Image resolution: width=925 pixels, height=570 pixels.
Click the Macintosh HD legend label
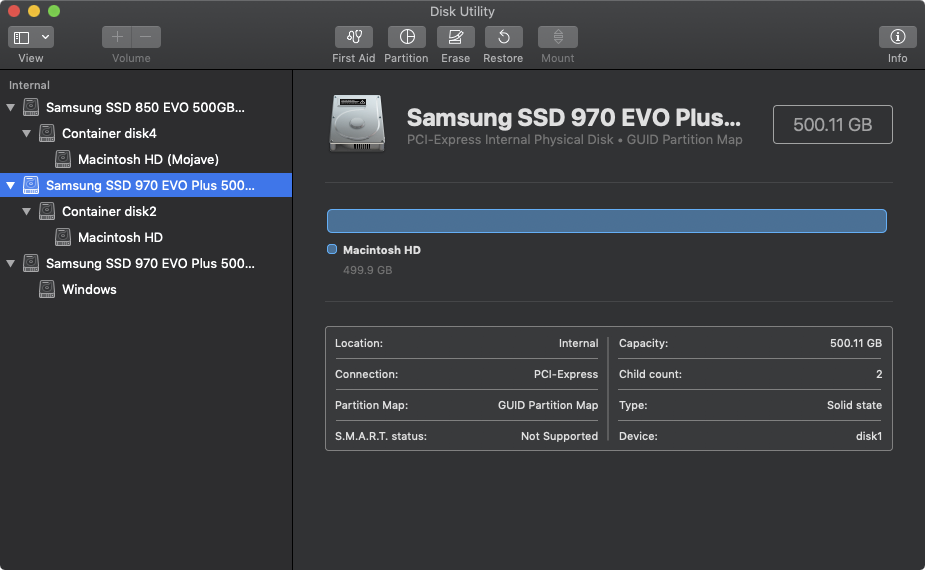pyautogui.click(x=382, y=250)
